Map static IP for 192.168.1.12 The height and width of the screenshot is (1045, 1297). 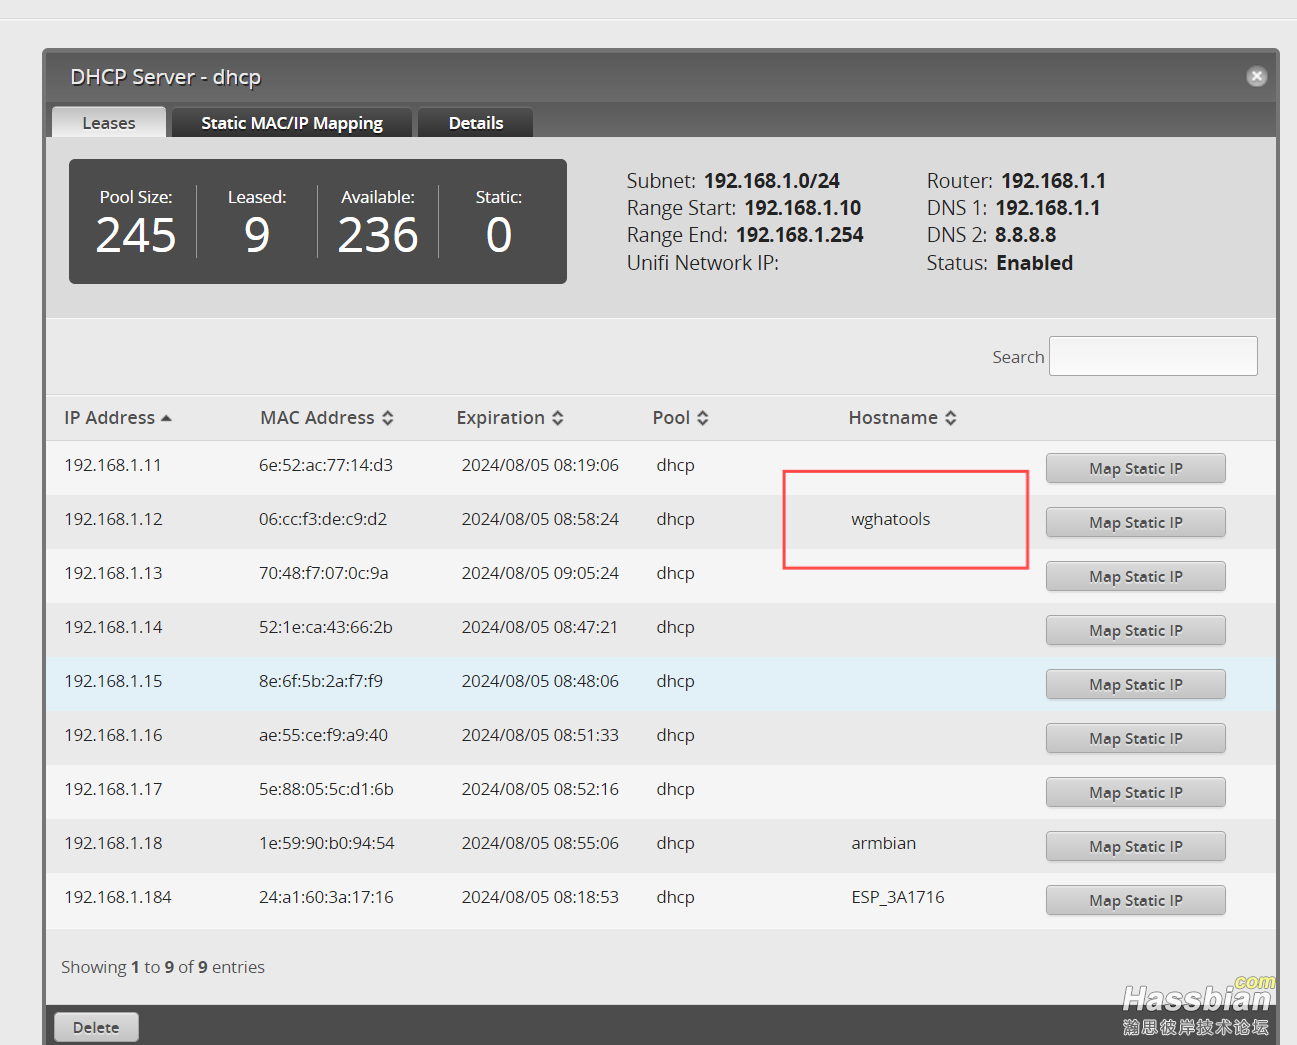(x=1136, y=522)
